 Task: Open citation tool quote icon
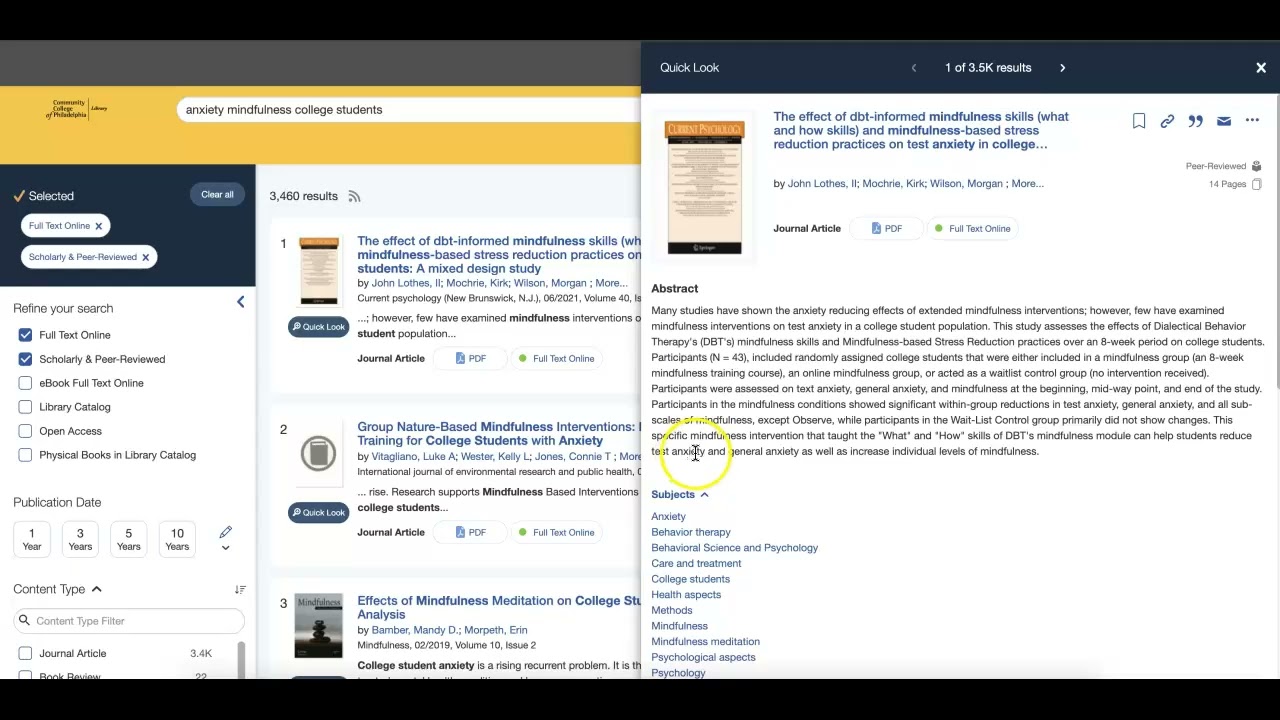(1195, 121)
